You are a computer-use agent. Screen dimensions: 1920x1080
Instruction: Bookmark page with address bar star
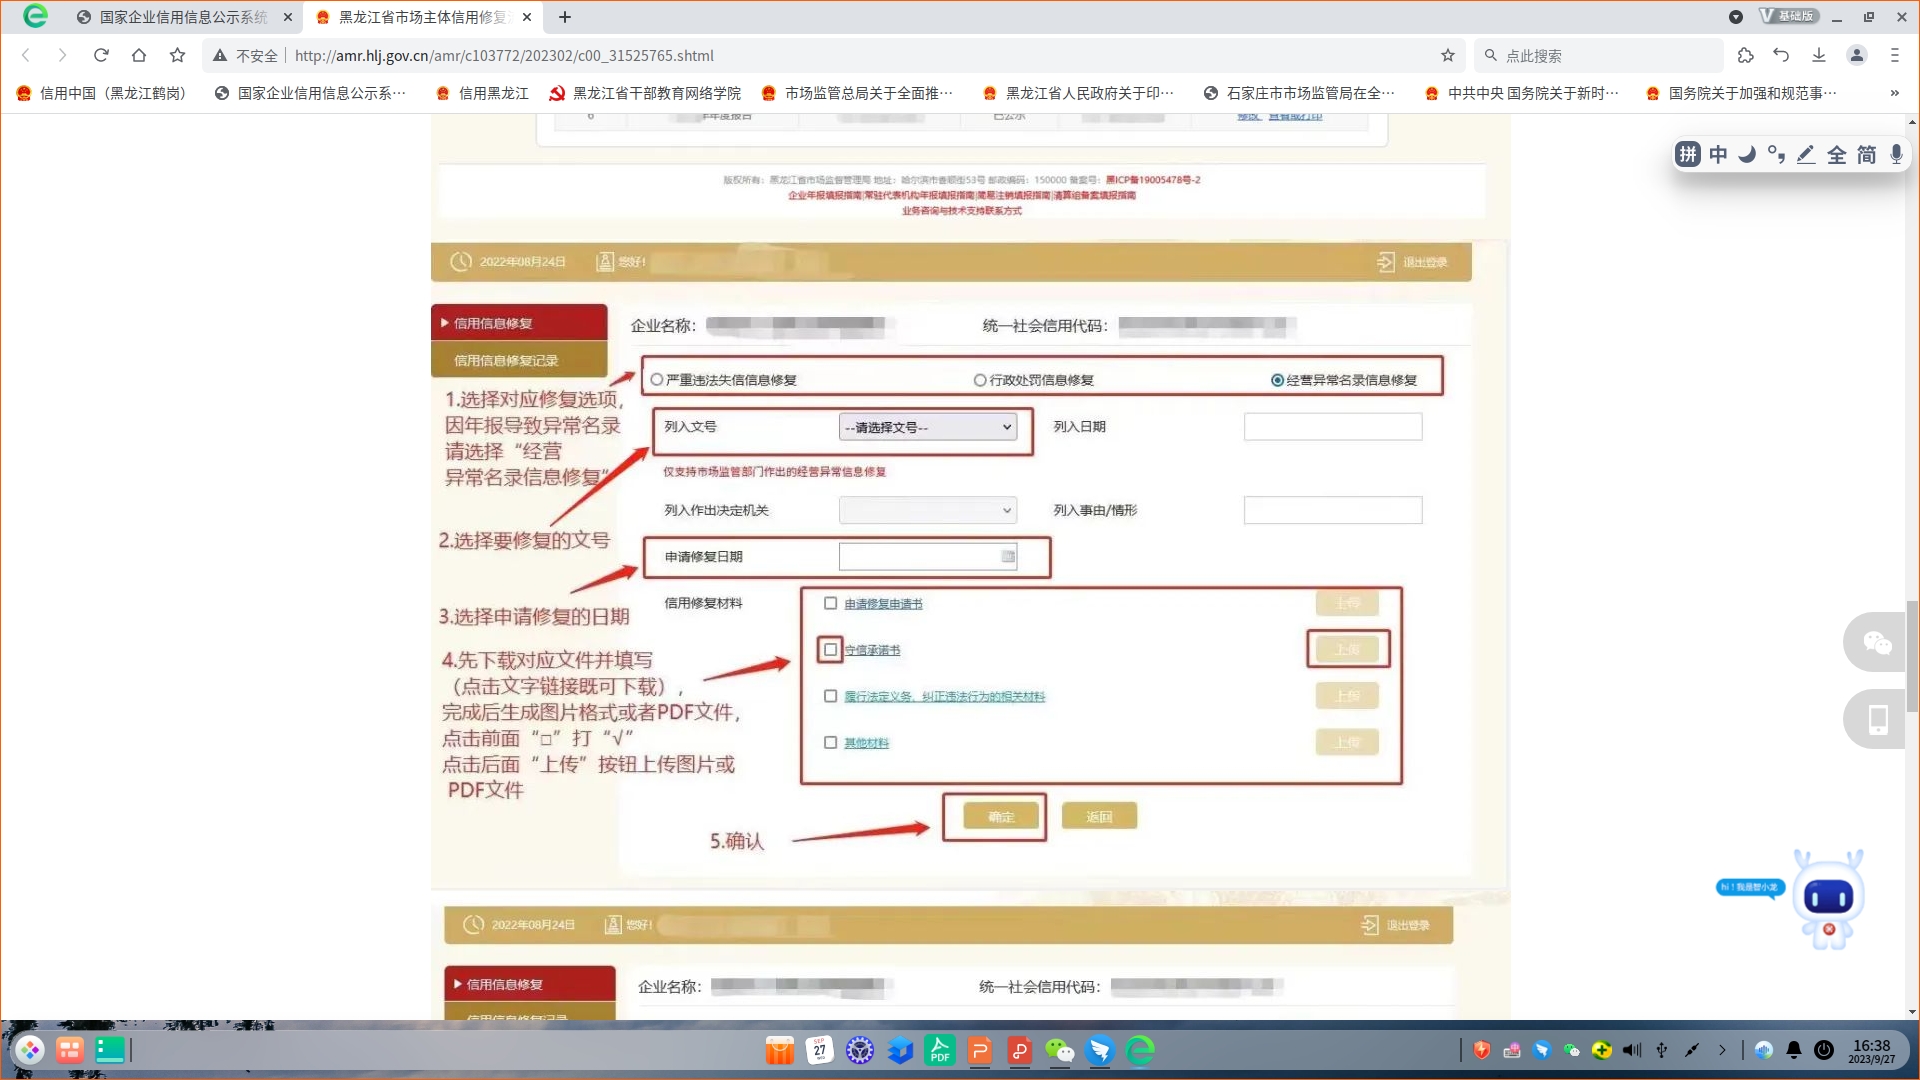coord(1447,56)
